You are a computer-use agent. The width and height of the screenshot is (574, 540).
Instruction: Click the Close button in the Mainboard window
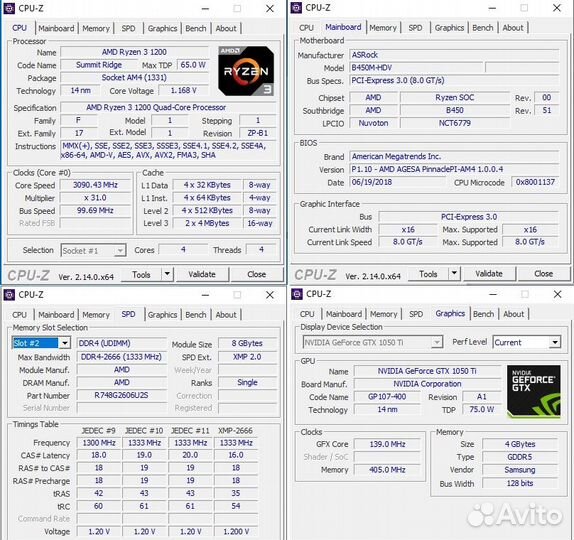click(x=544, y=273)
